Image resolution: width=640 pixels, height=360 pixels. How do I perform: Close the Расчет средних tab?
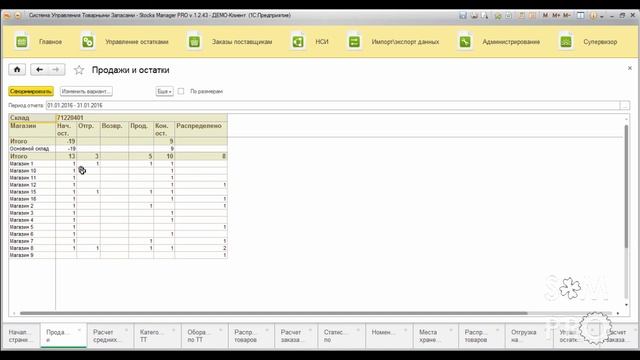(x=127, y=330)
